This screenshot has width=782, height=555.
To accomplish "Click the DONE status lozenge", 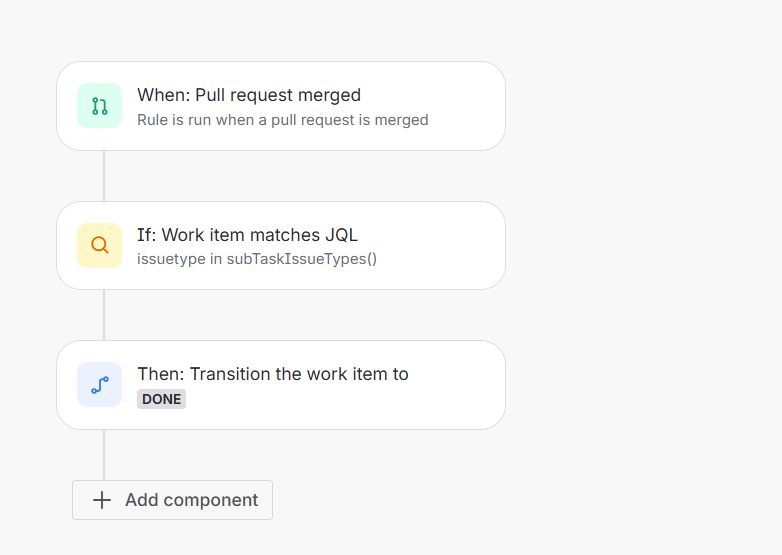I will pos(162,399).
